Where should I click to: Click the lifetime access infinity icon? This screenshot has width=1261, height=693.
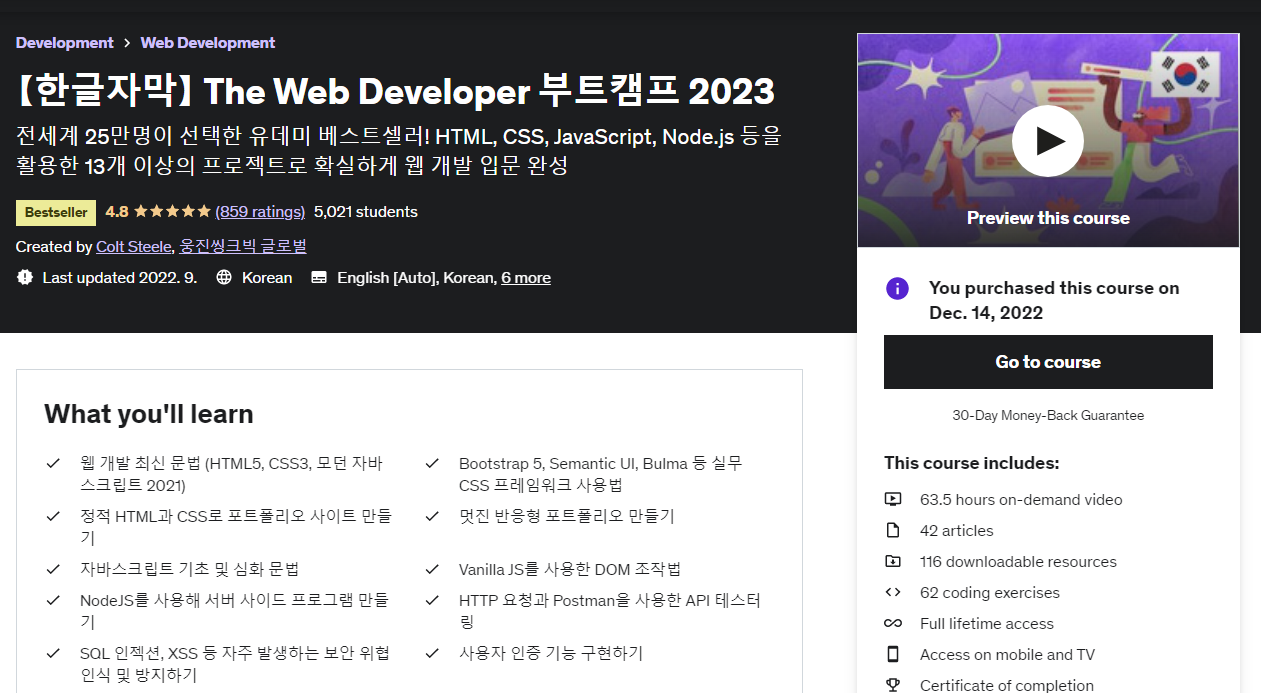tap(893, 623)
